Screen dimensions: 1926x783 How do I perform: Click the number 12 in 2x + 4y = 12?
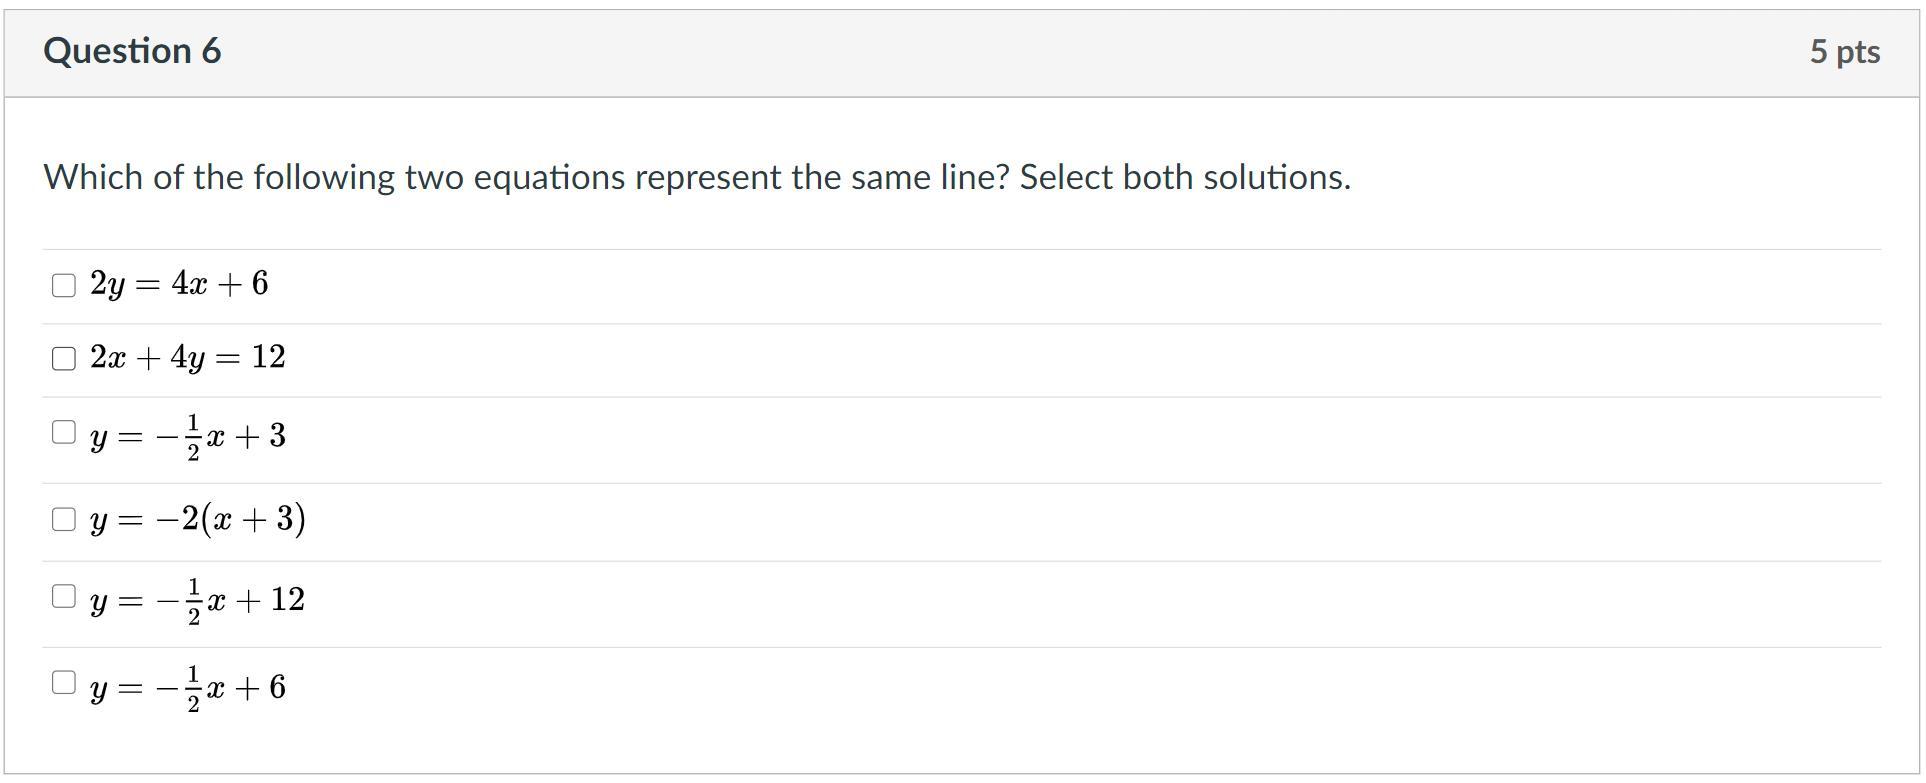pos(268,357)
